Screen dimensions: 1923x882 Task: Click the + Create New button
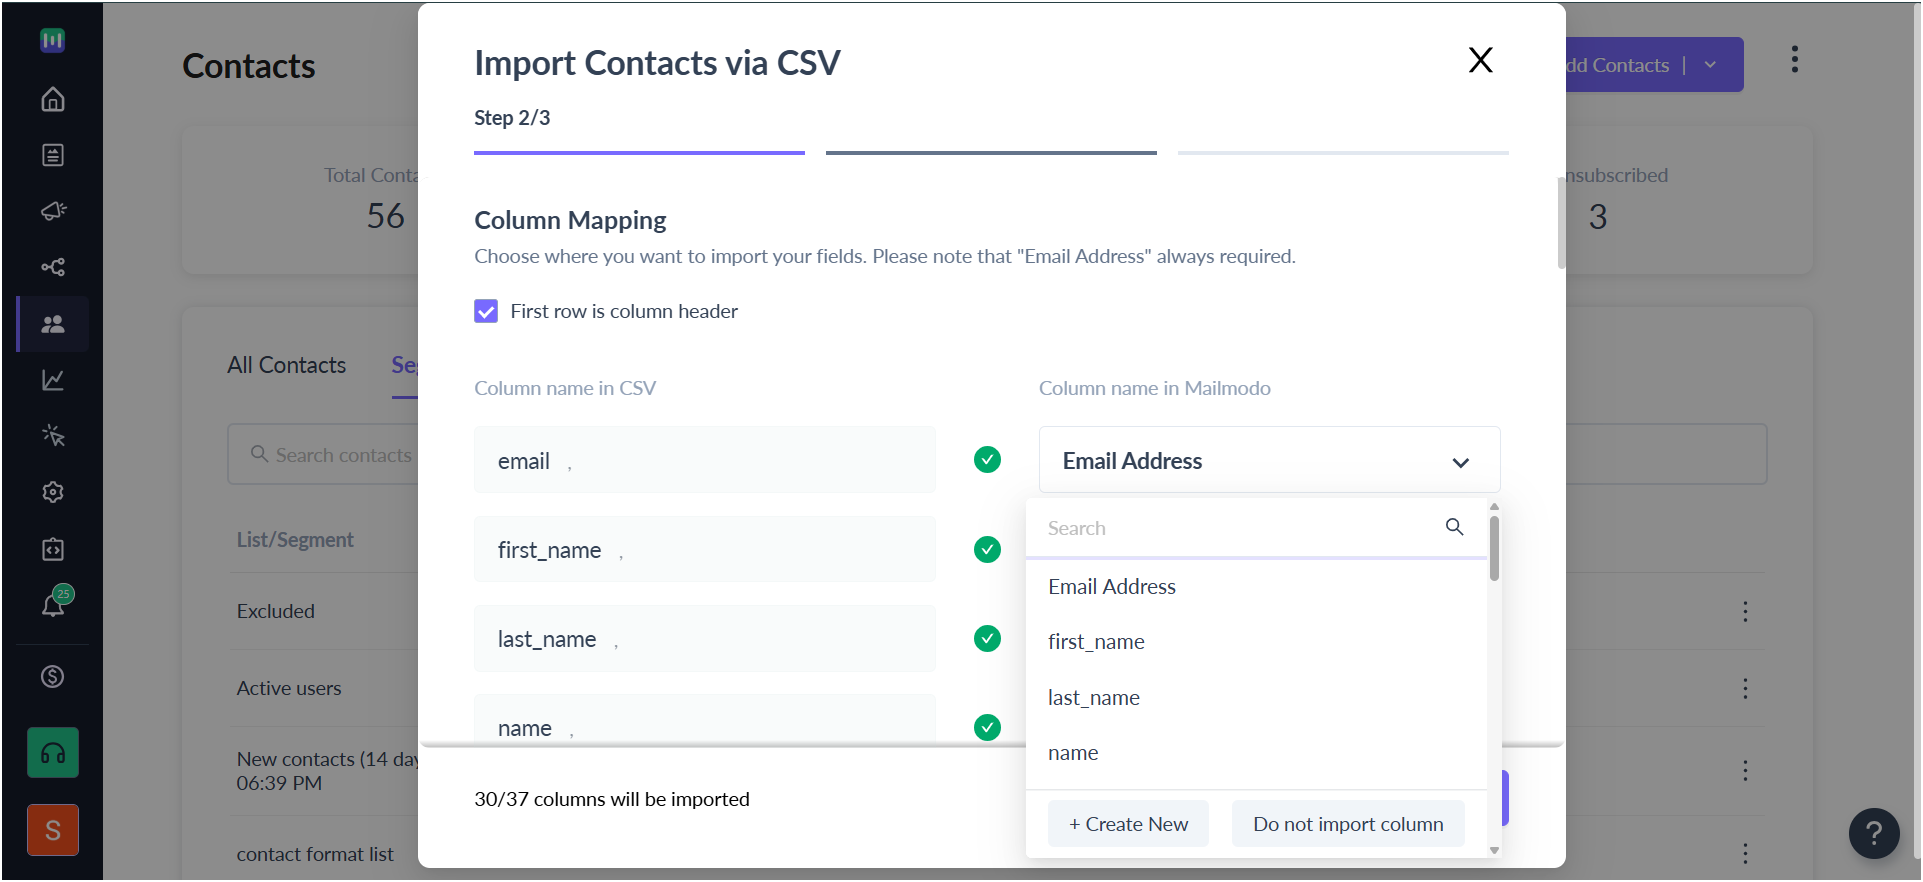point(1128,824)
